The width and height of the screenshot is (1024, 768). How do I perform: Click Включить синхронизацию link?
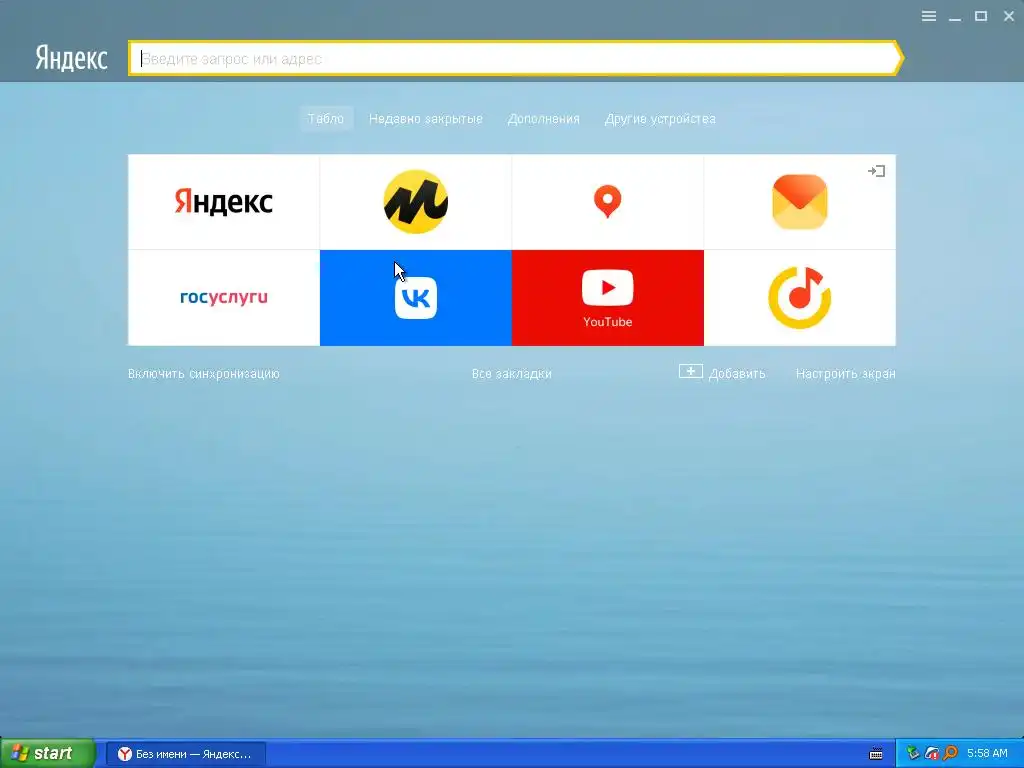204,374
